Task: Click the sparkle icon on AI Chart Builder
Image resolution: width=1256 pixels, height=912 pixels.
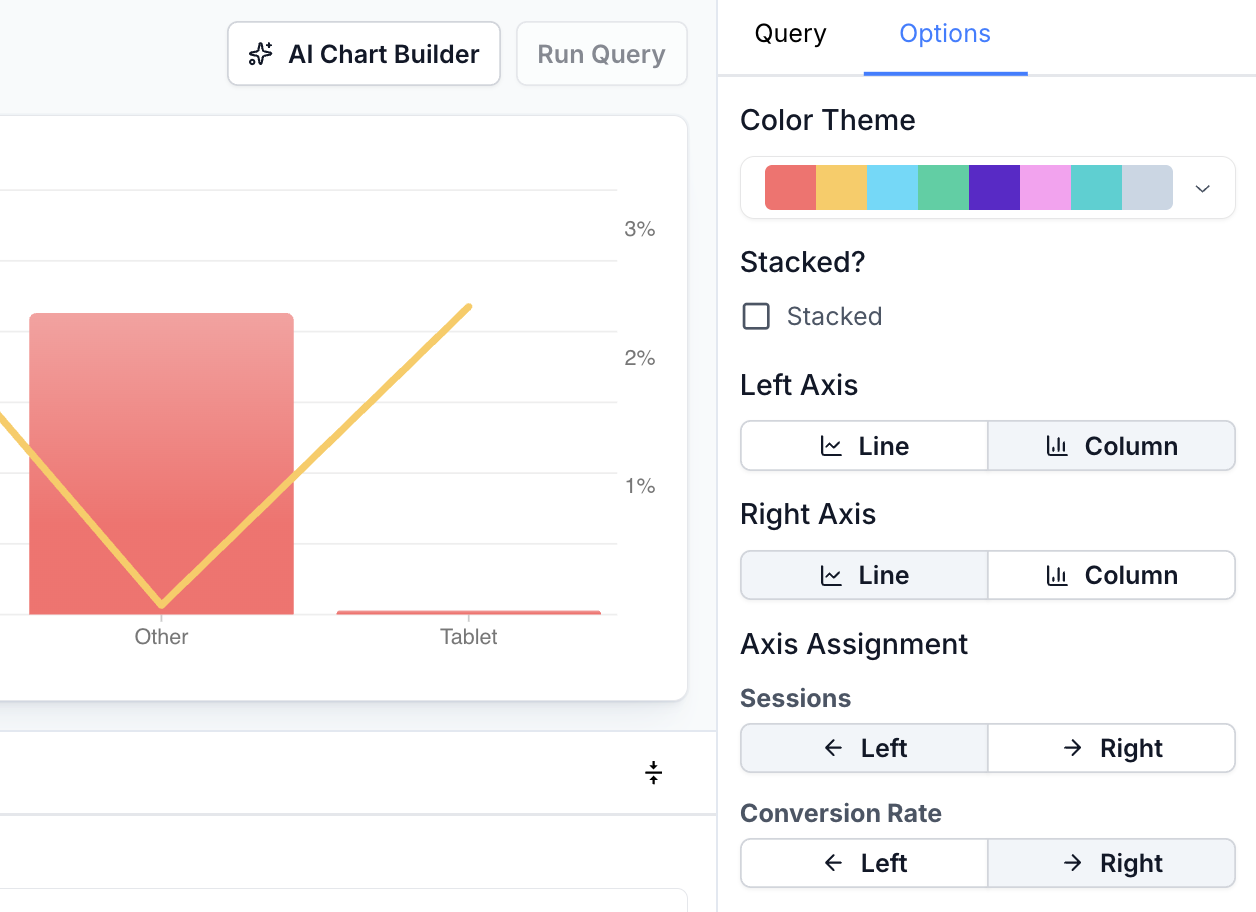Action: (x=261, y=54)
